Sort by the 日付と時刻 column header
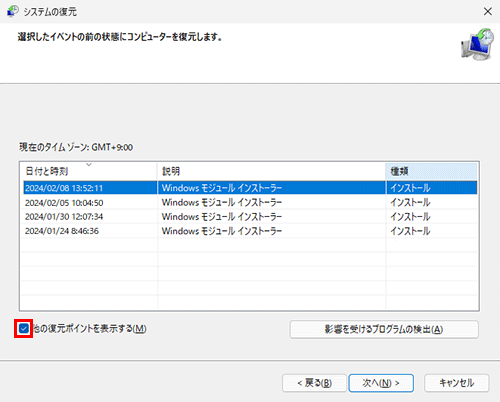 coord(89,171)
